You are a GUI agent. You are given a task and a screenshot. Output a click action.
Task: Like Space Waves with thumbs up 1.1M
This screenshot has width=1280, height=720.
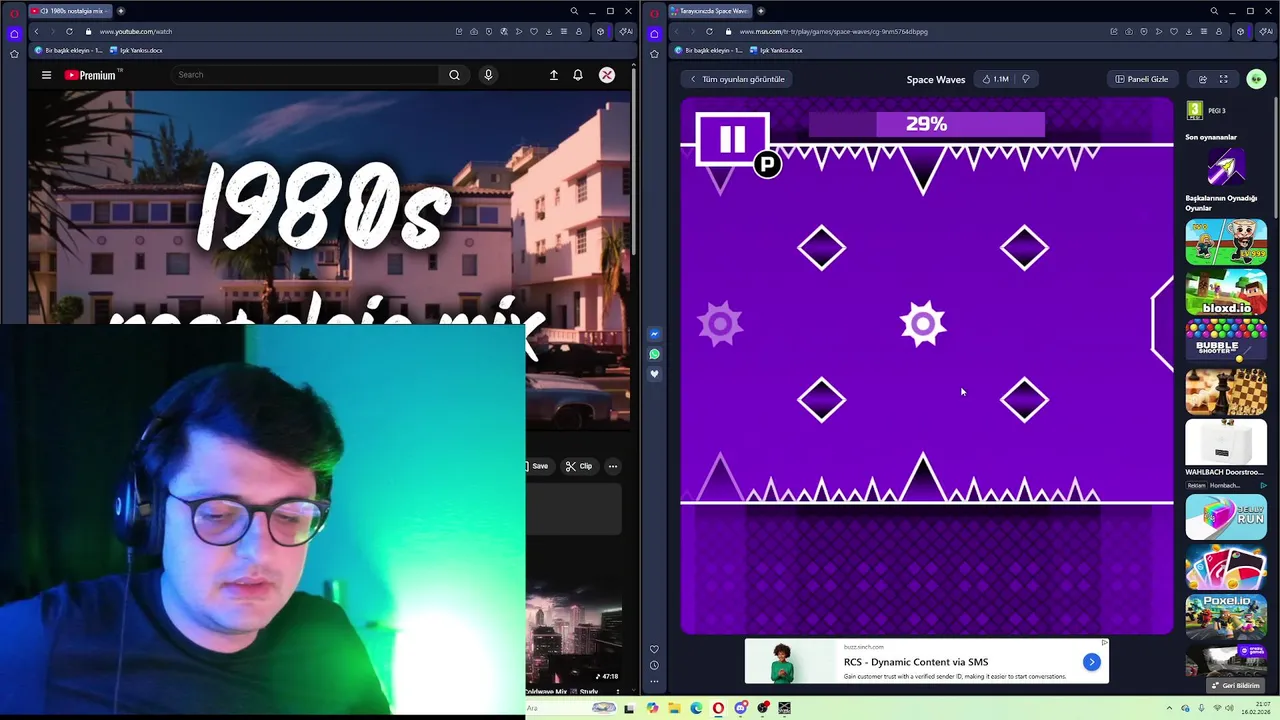[996, 79]
